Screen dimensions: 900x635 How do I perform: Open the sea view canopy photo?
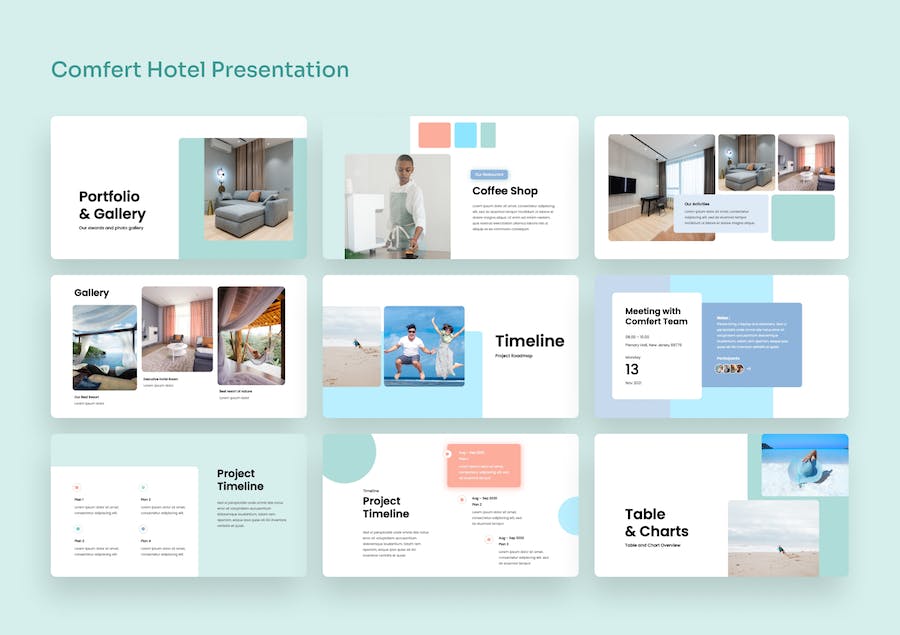[x=105, y=348]
